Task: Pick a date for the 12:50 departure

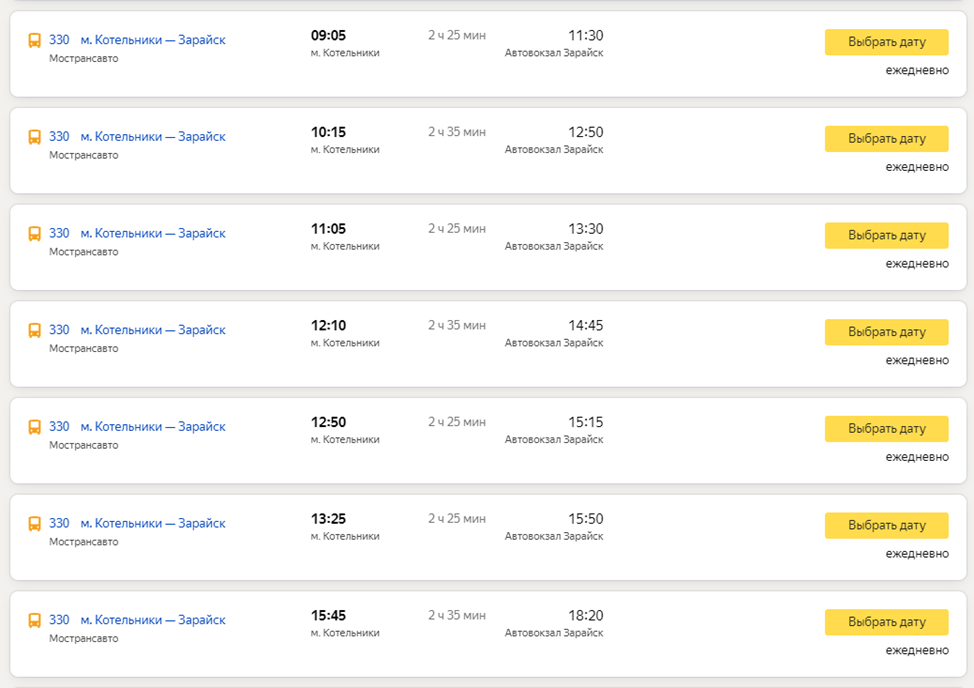Action: click(x=886, y=429)
